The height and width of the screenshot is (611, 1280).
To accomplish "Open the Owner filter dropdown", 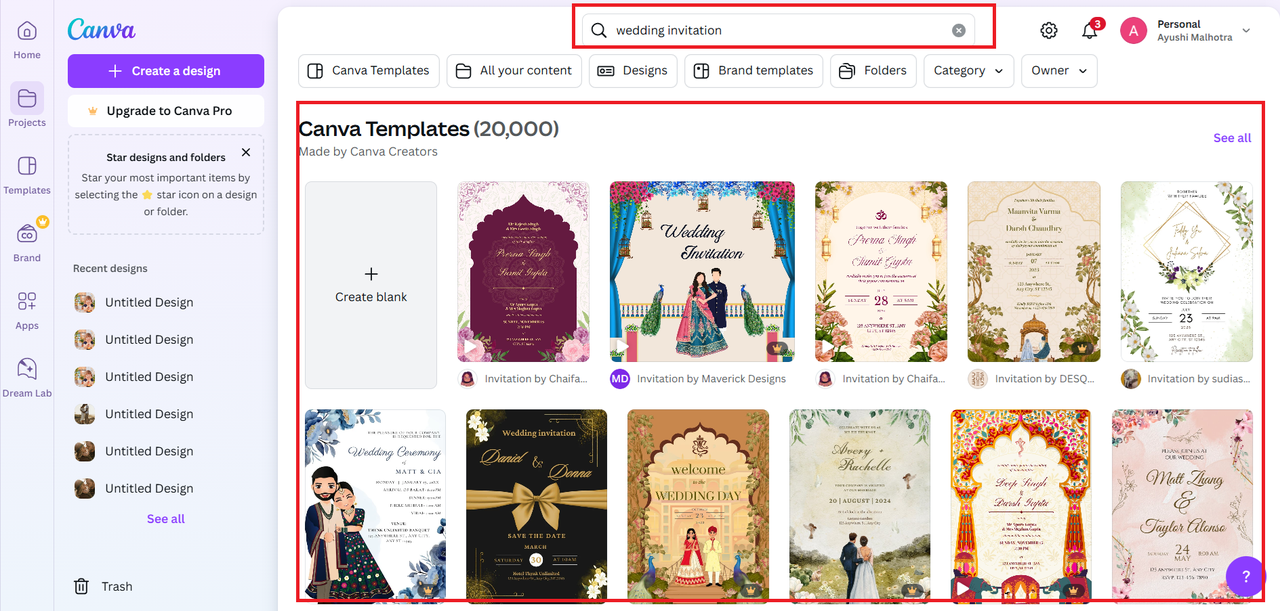I will [x=1059, y=71].
